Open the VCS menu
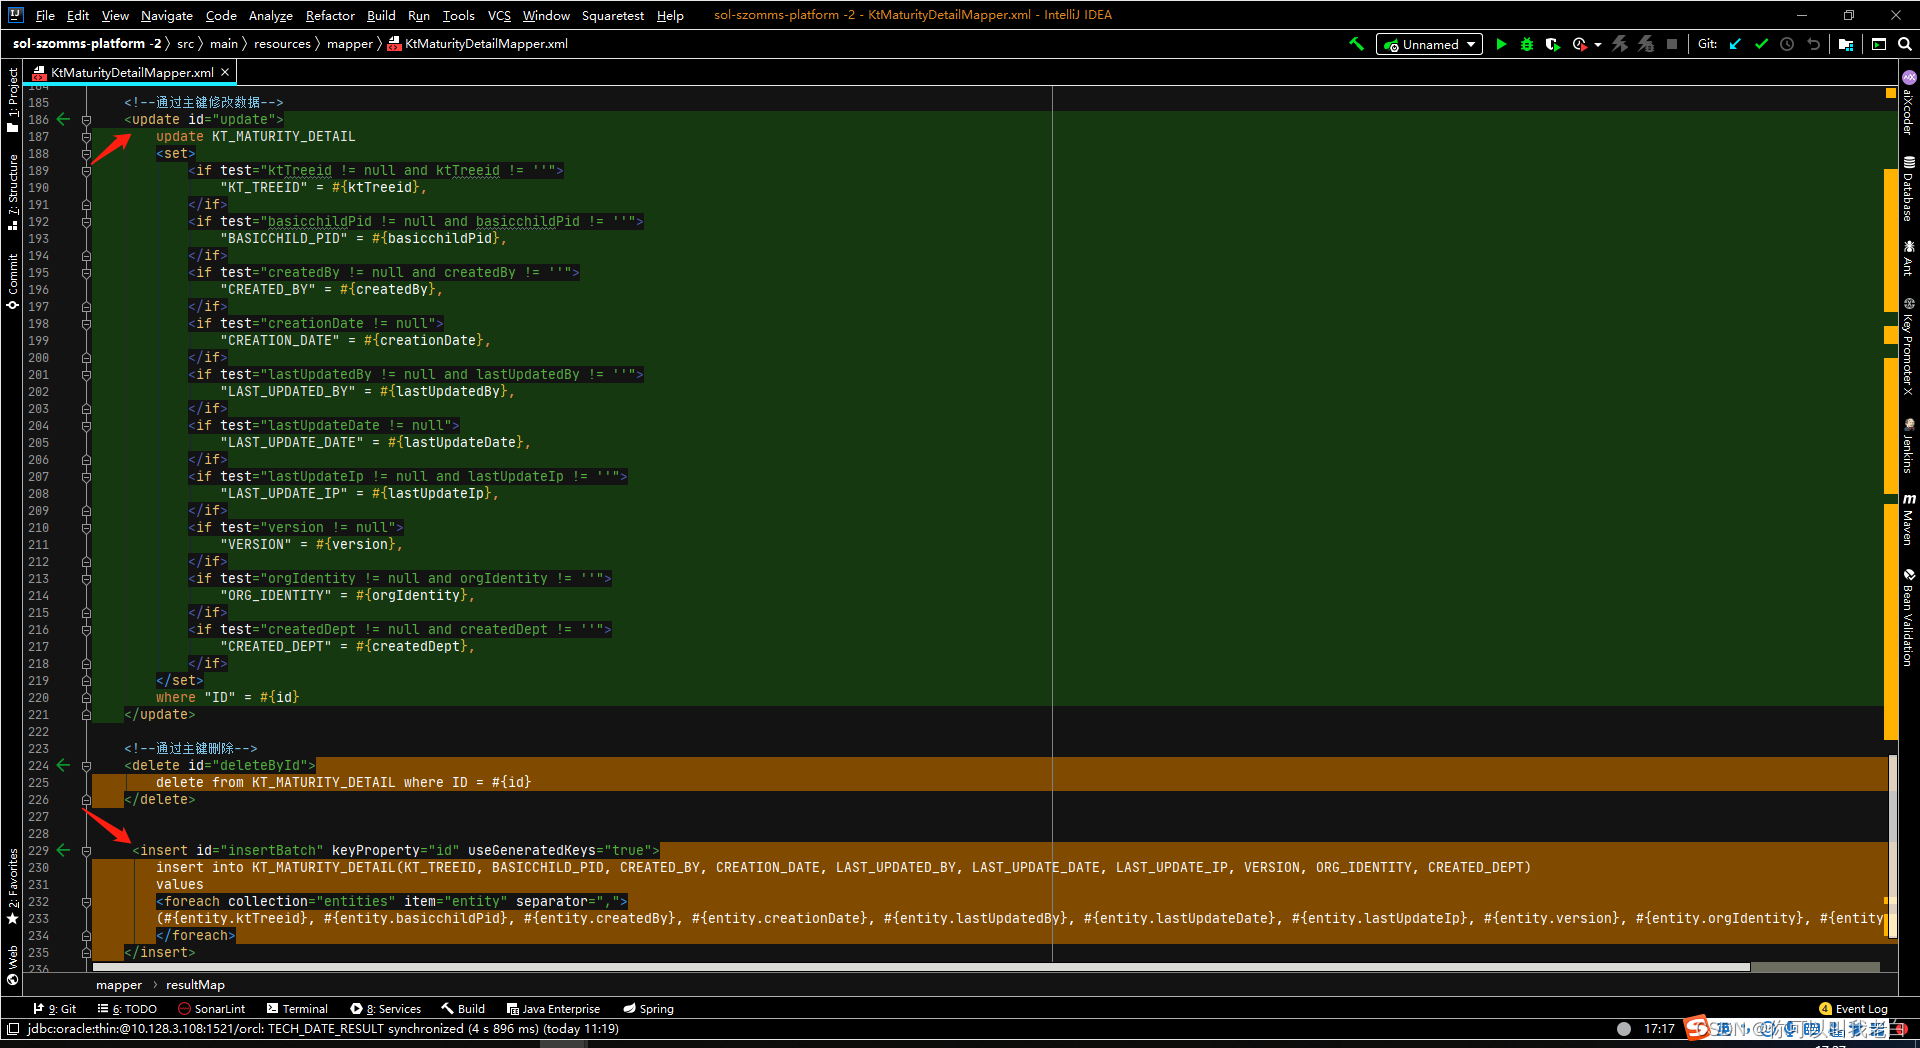Image resolution: width=1920 pixels, height=1048 pixels. coord(499,15)
